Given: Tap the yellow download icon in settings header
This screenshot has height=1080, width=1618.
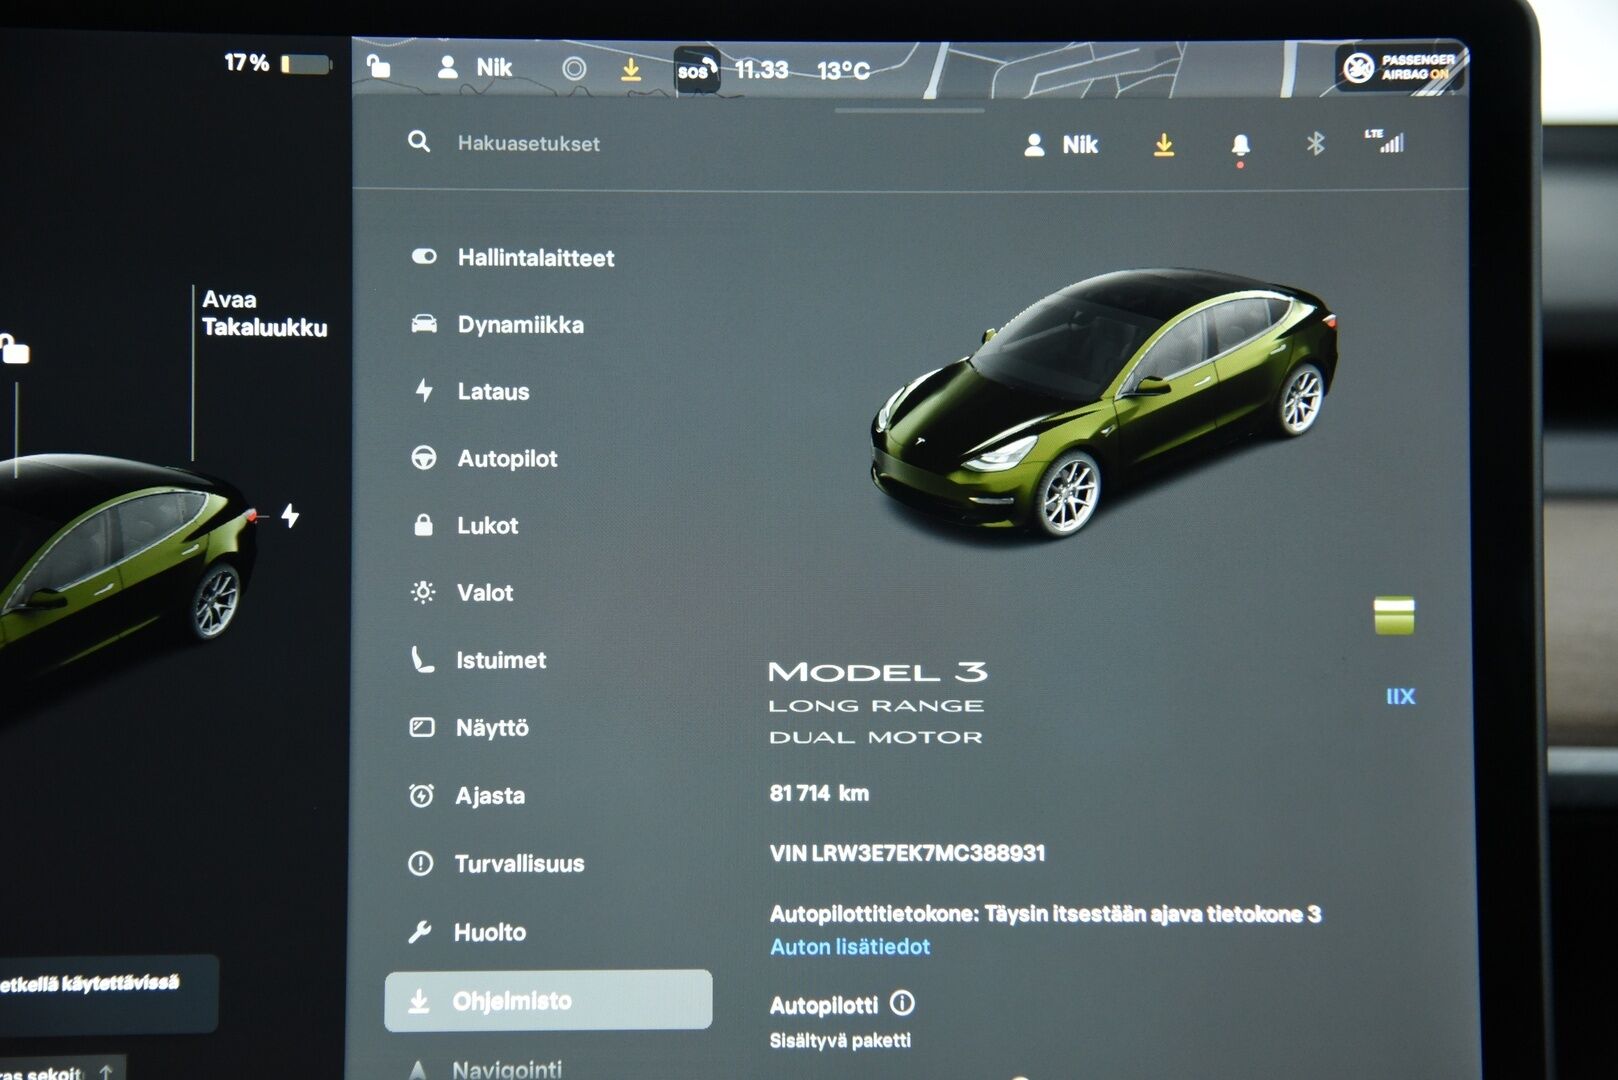Looking at the screenshot, I should pyautogui.click(x=1163, y=145).
